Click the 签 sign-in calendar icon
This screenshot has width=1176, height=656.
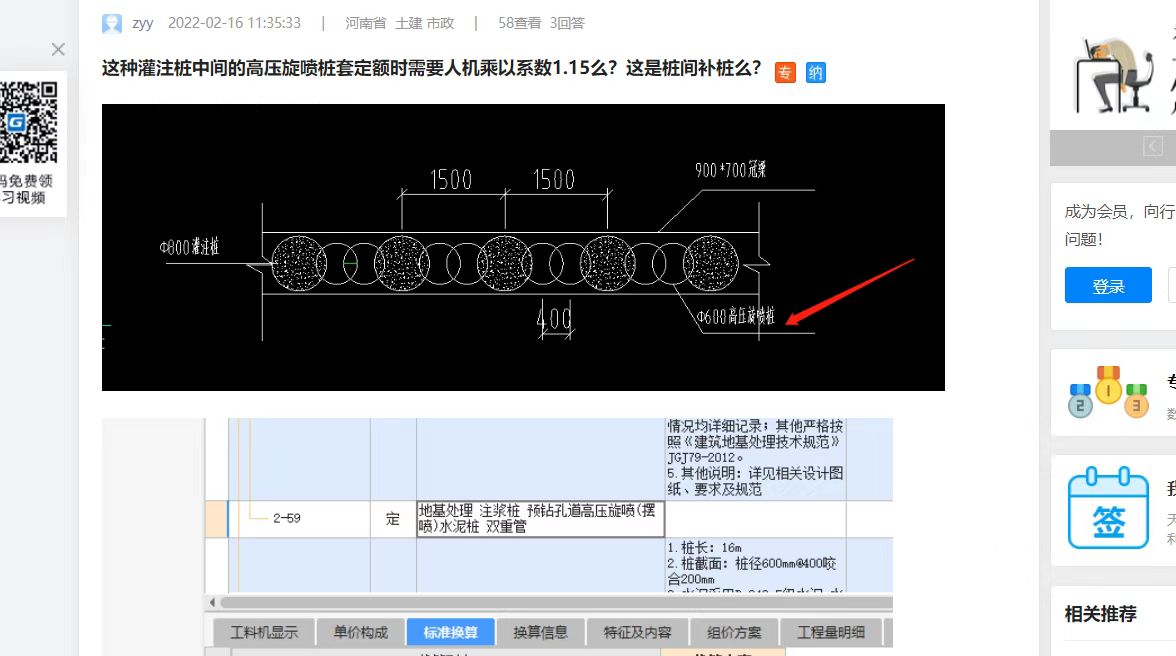[x=1108, y=508]
